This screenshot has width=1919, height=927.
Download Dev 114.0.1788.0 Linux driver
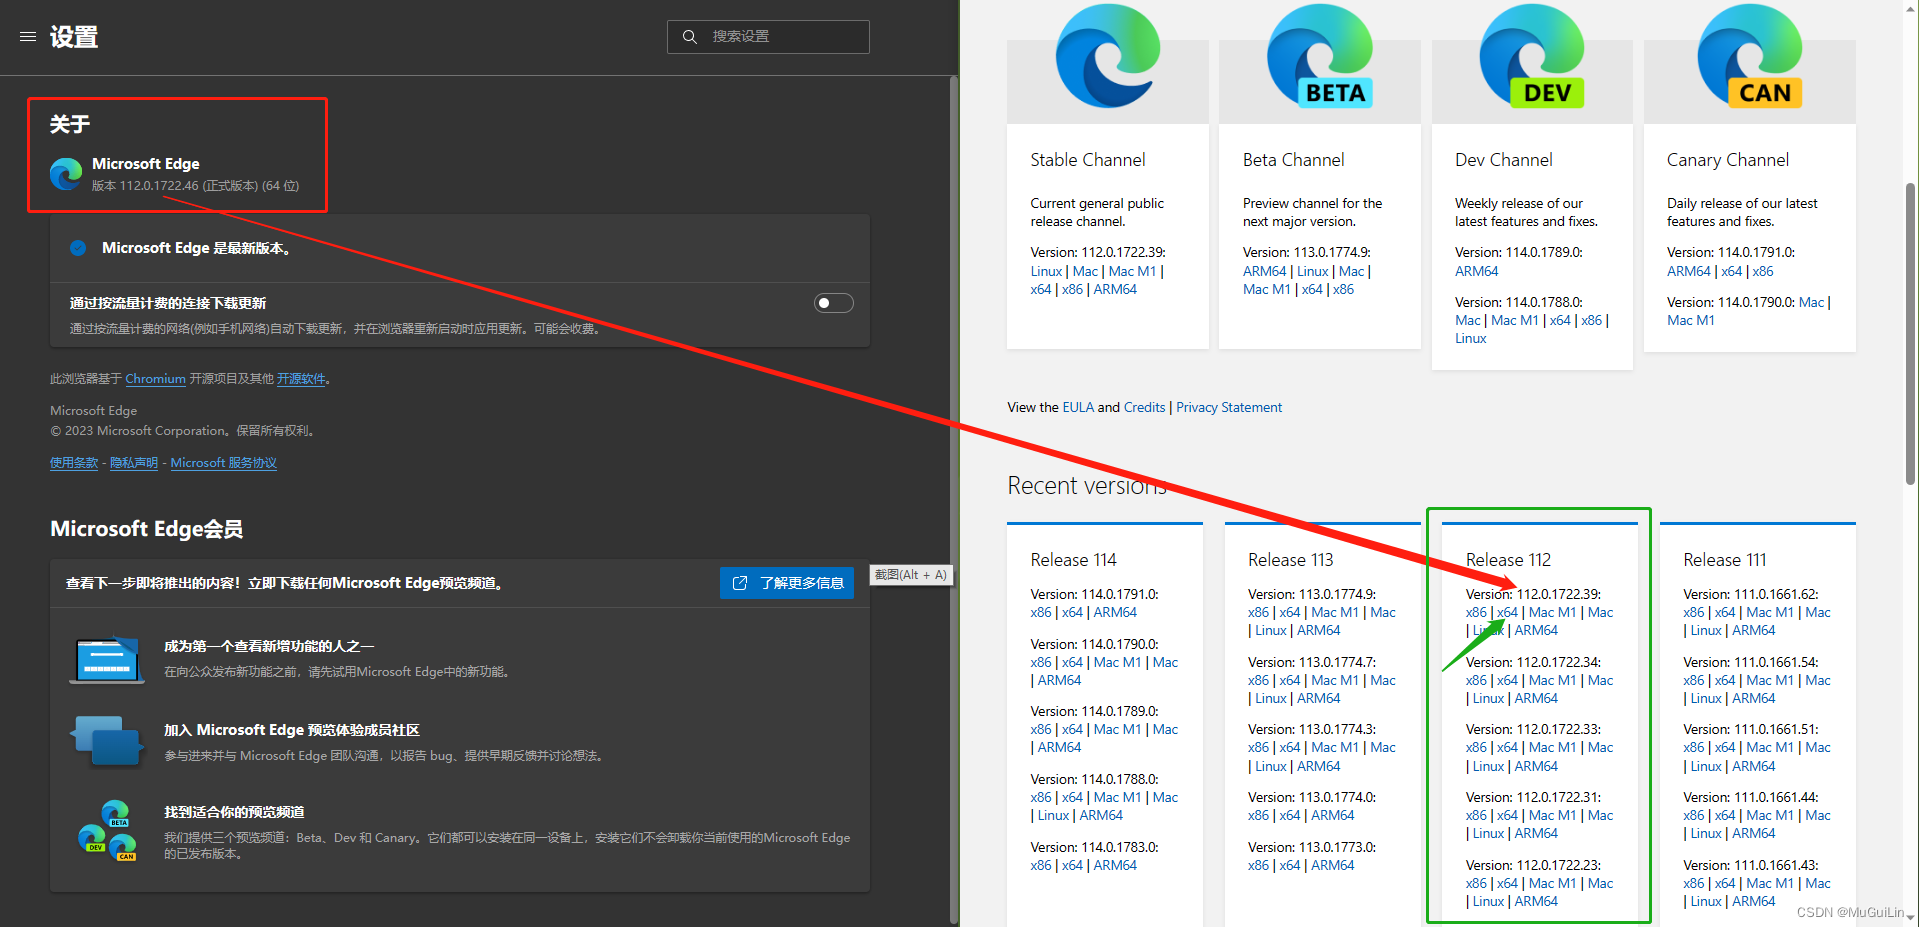[1470, 338]
